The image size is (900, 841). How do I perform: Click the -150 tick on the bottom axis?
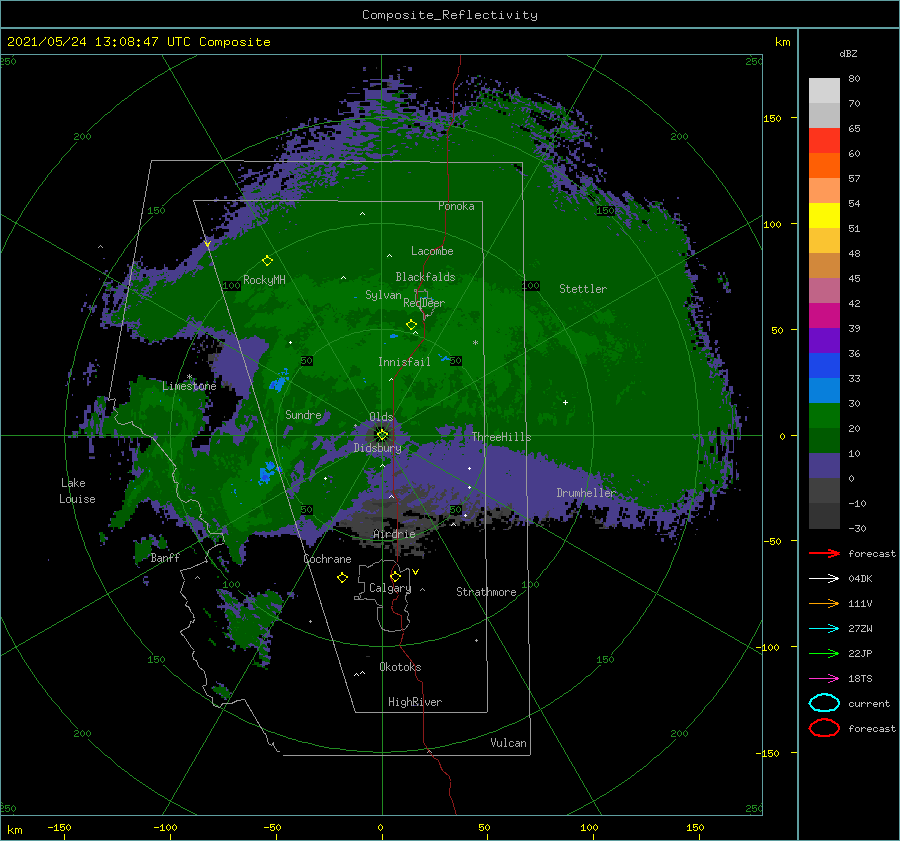(x=59, y=827)
